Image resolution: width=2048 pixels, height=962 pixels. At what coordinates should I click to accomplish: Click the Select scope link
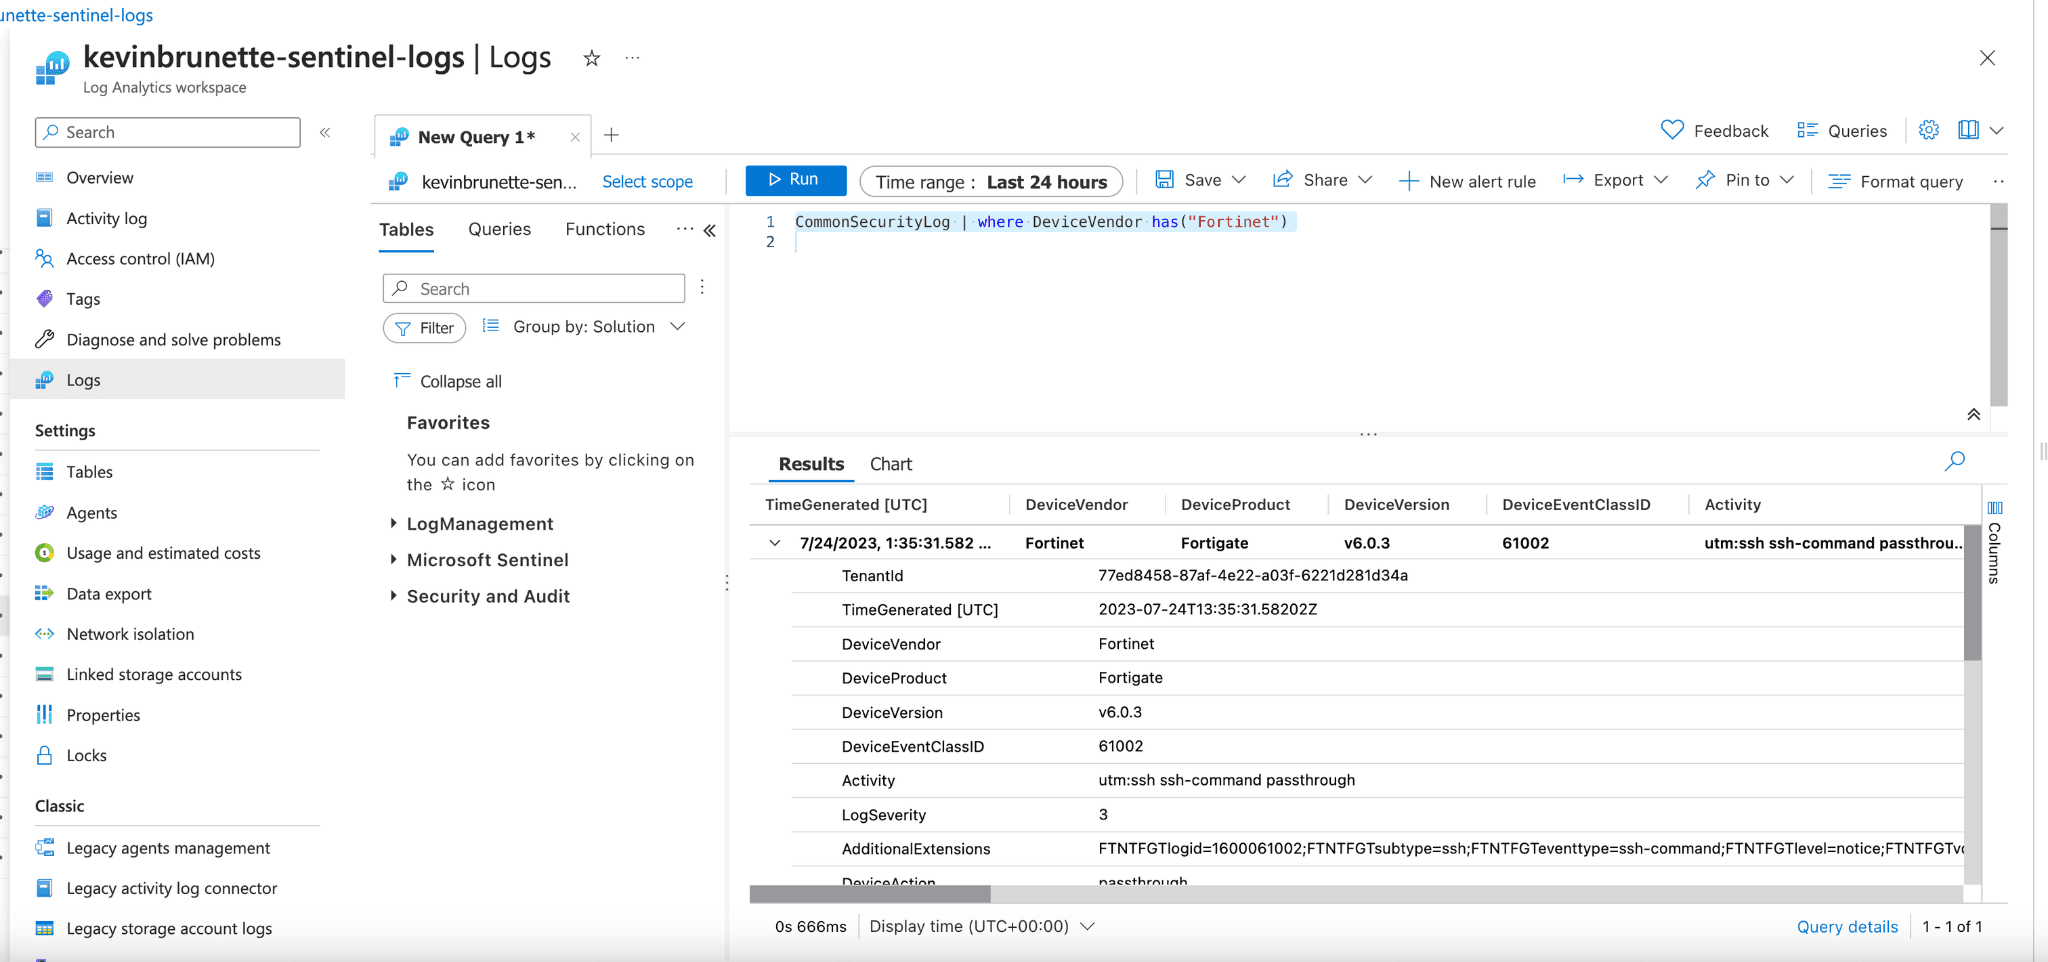click(x=647, y=181)
